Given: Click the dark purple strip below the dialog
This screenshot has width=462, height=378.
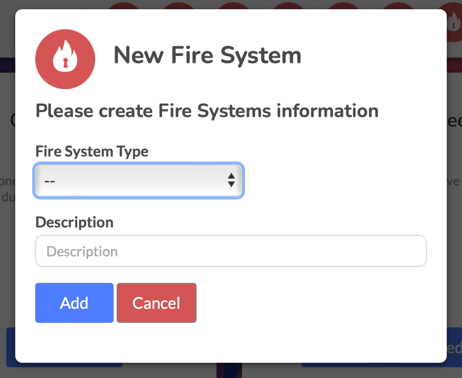Looking at the screenshot, I should tap(229, 370).
